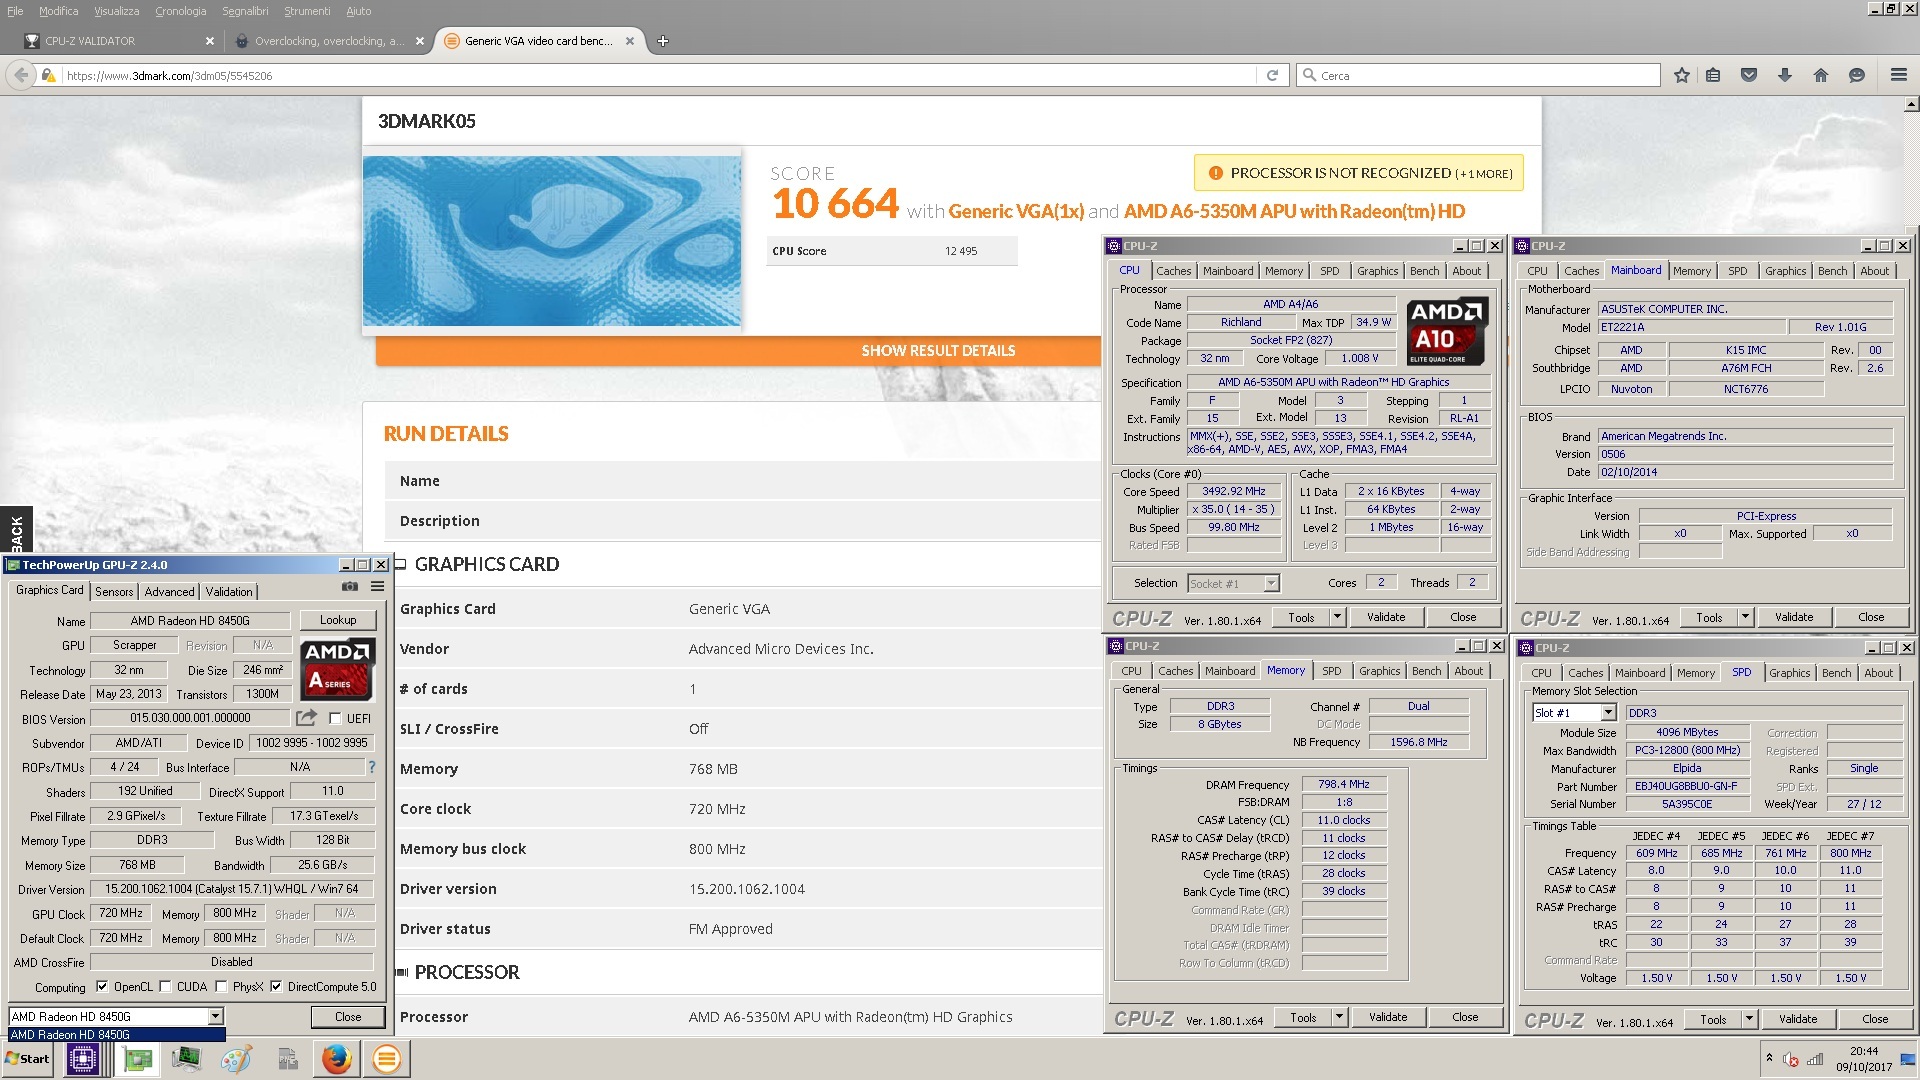Open Graphics tab in SPD CPU-Z window
The width and height of the screenshot is (1920, 1080).
[x=1789, y=673]
